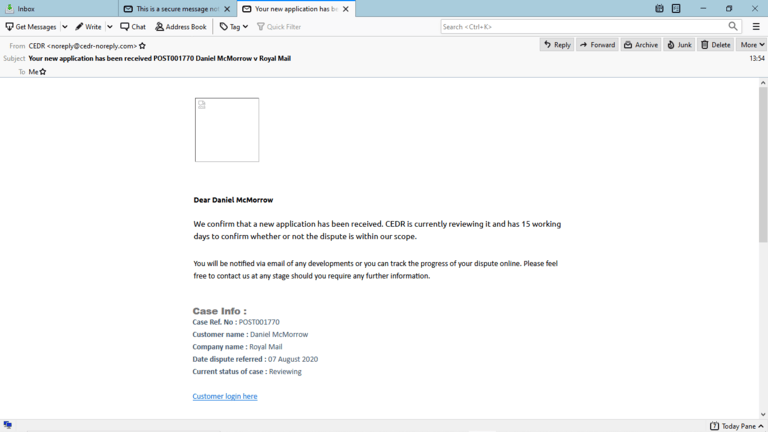Click sender CEDR noreply address

[83, 46]
